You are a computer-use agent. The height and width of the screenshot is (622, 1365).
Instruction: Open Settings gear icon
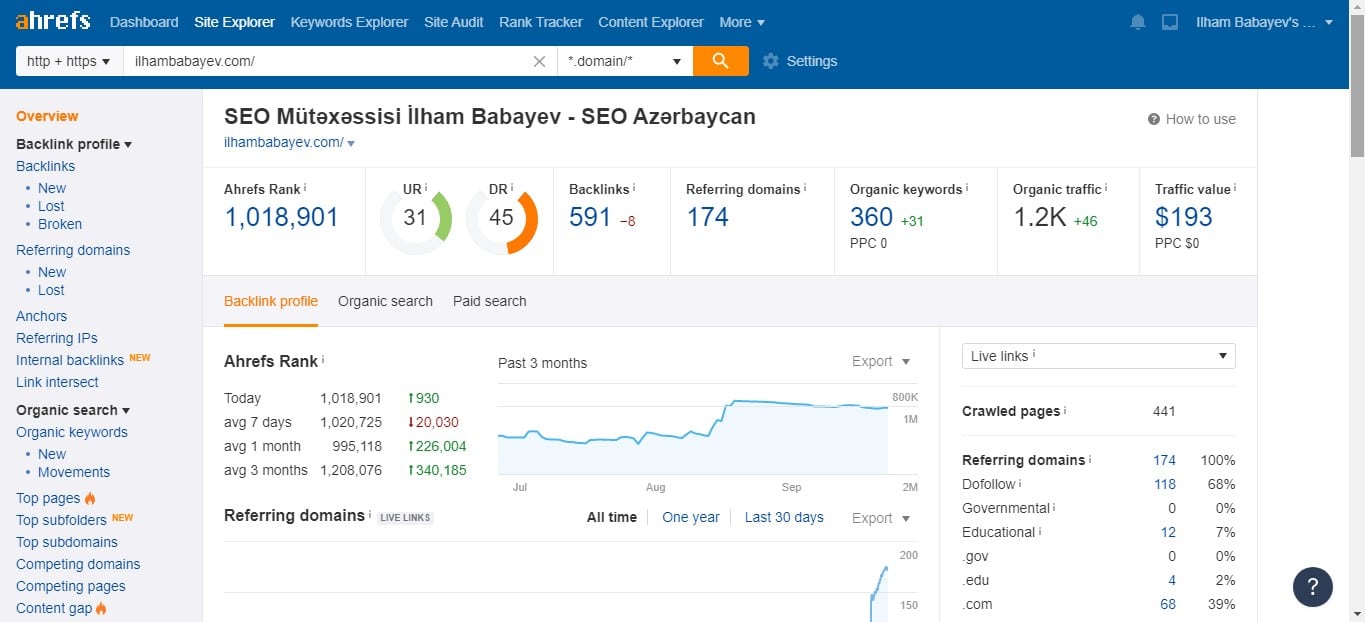(770, 61)
